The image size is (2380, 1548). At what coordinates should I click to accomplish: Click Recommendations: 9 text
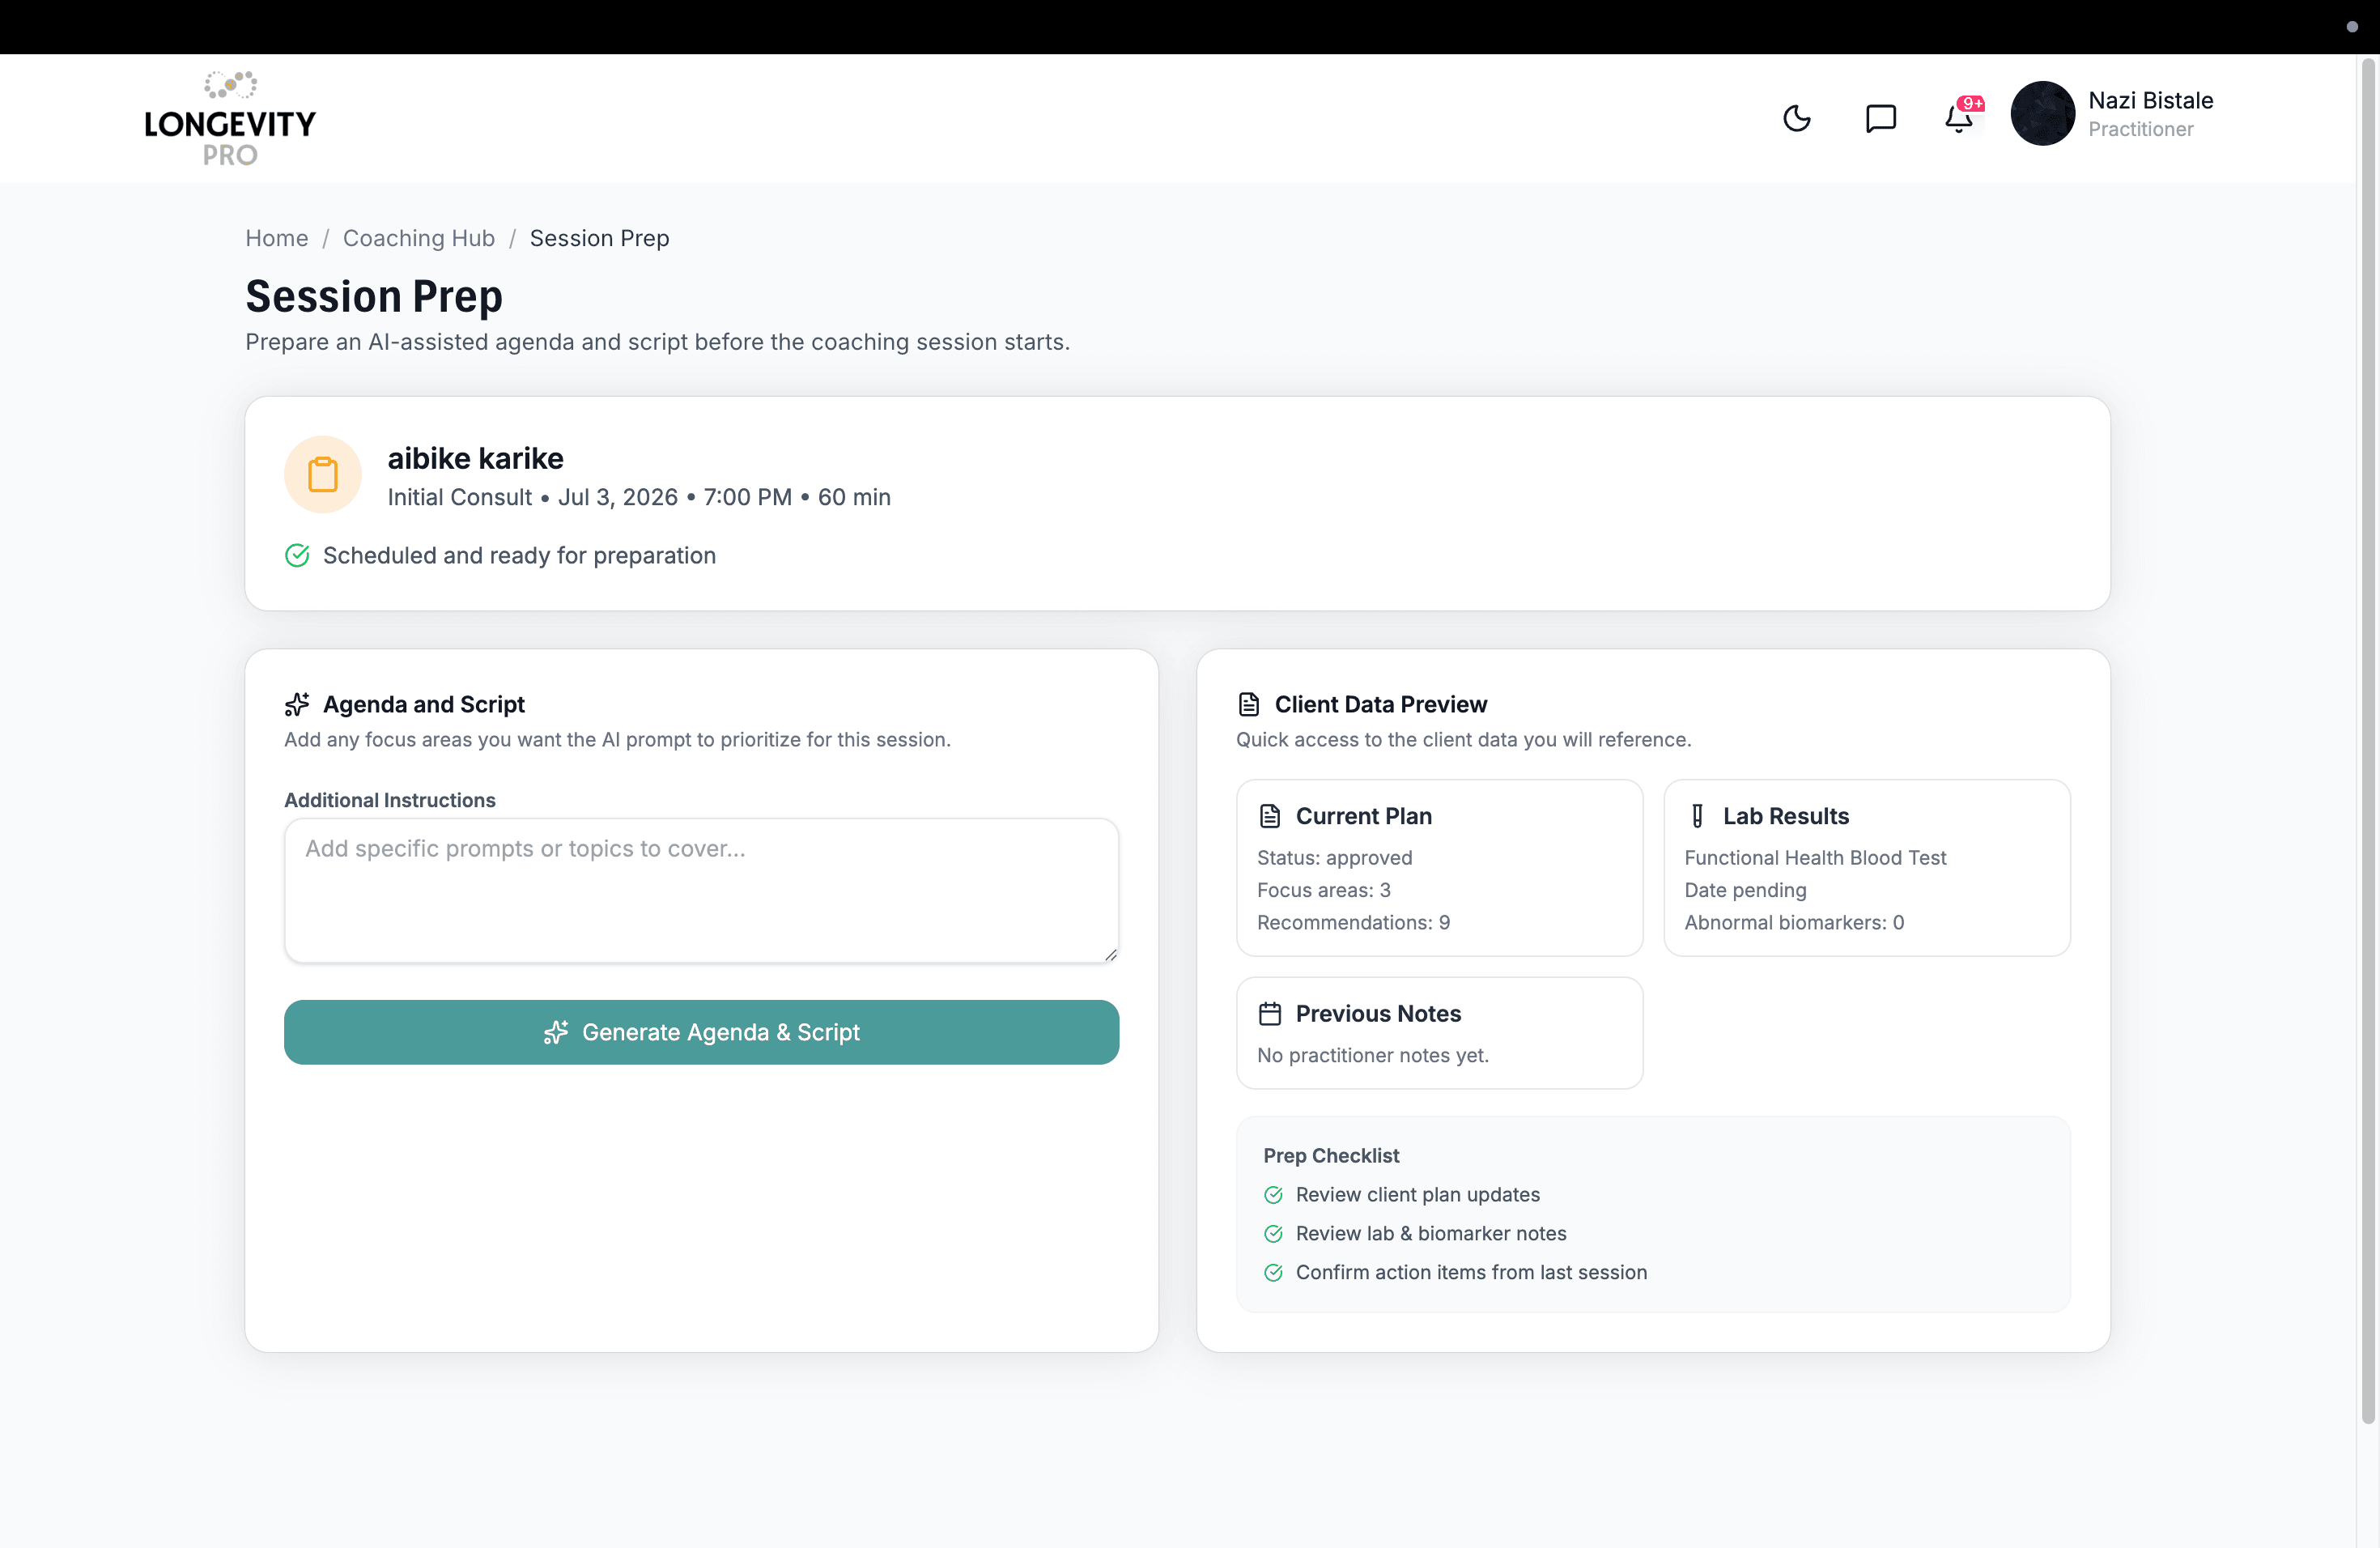(1353, 922)
